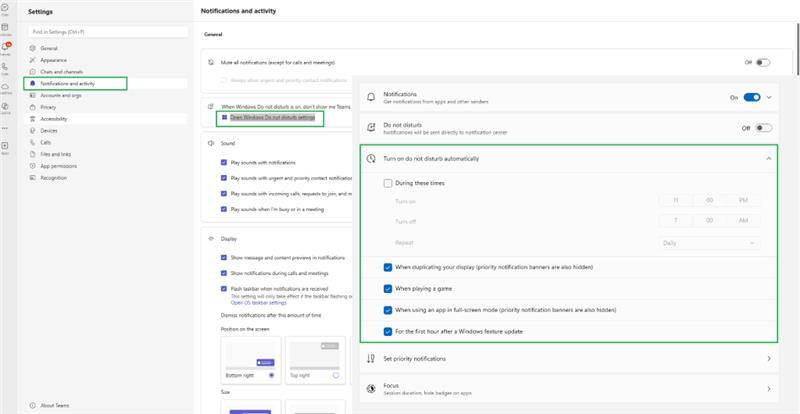Uncheck Show message and content previews
Screen dimensions: 800x414
(x=223, y=258)
